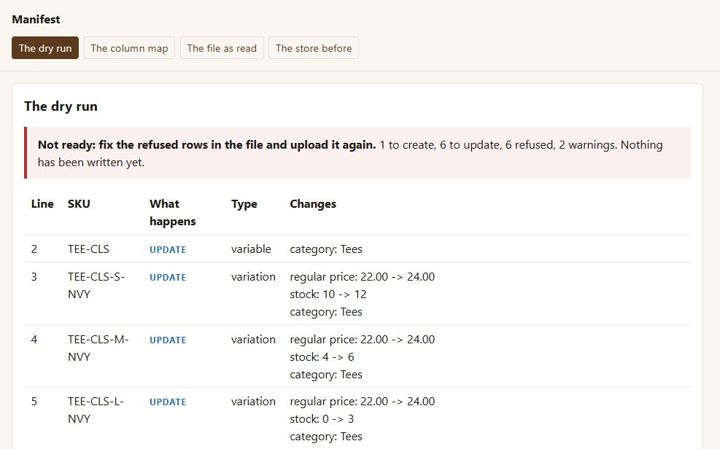Click category: Tees in TEE-CLS-S-NVY row
Image resolution: width=720 pixels, height=449 pixels.
326,312
